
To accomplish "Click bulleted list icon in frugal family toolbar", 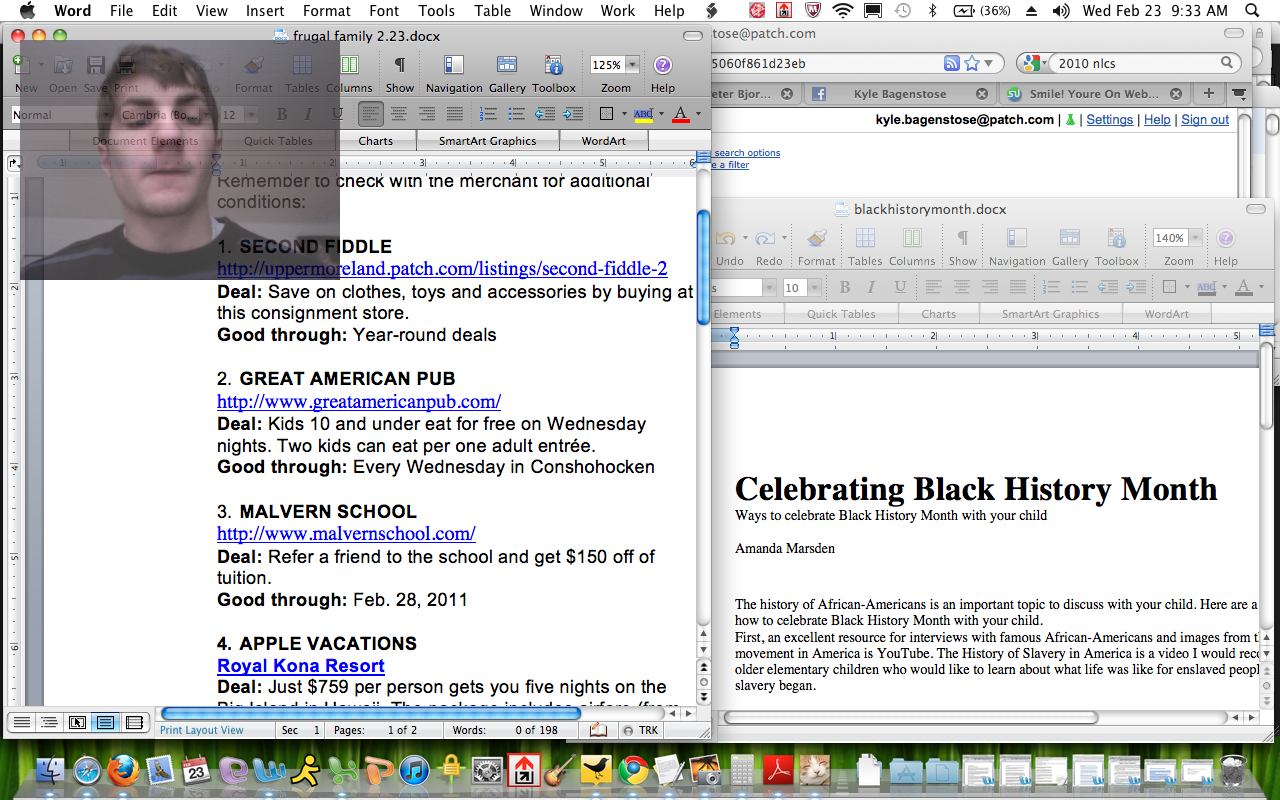I will click(516, 114).
